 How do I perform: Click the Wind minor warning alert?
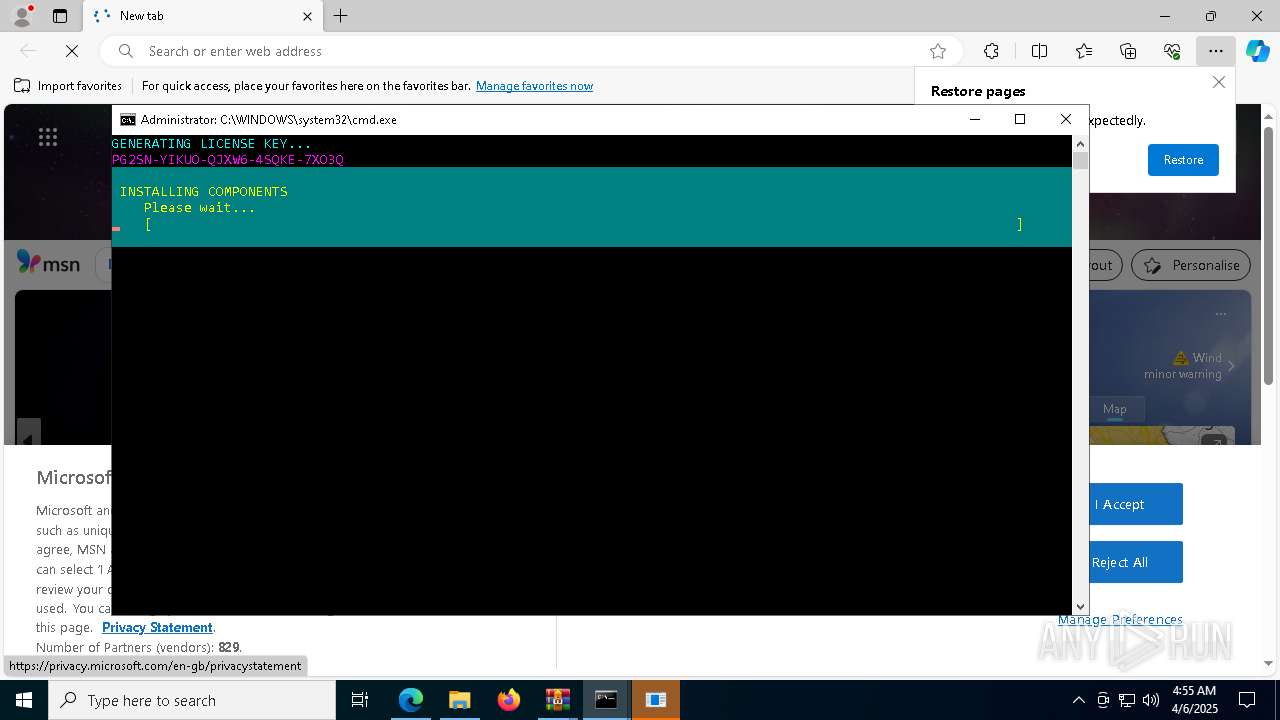[1183, 365]
